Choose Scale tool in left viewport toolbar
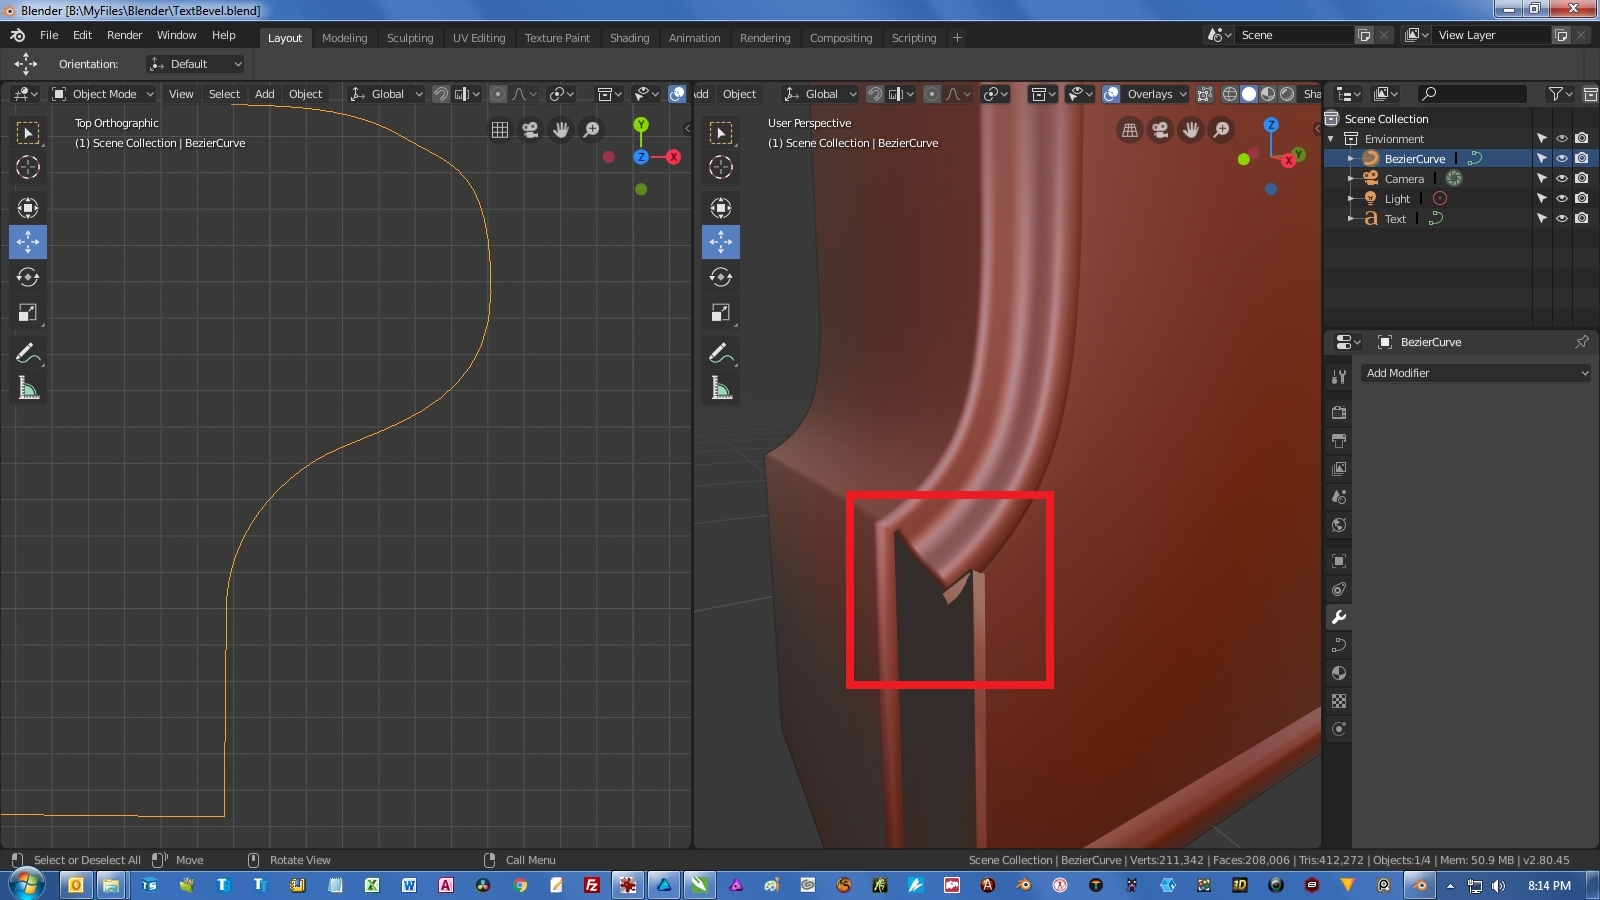1600x900 pixels. point(28,313)
